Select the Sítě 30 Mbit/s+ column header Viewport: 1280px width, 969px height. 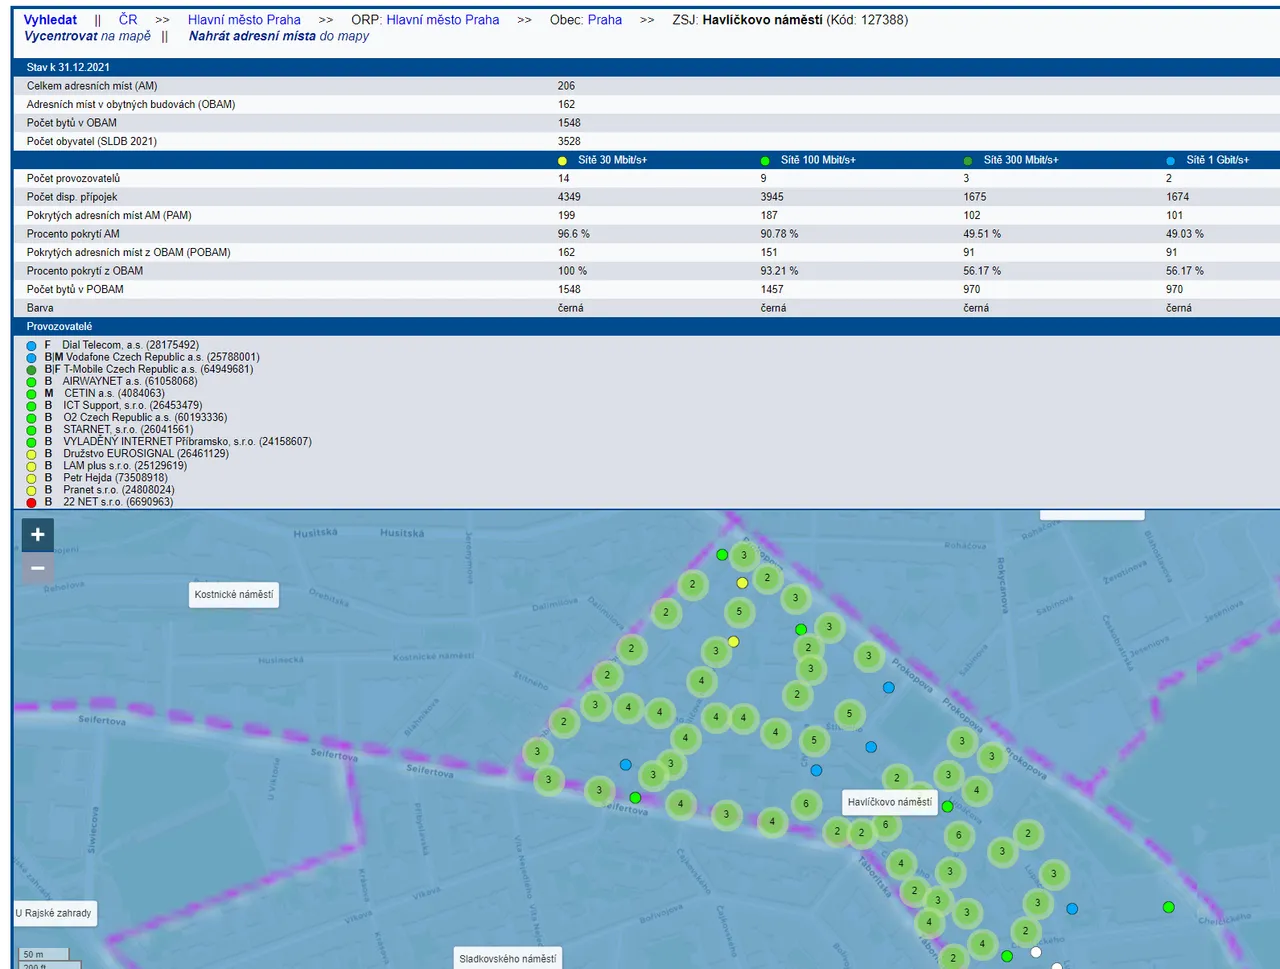pos(612,160)
